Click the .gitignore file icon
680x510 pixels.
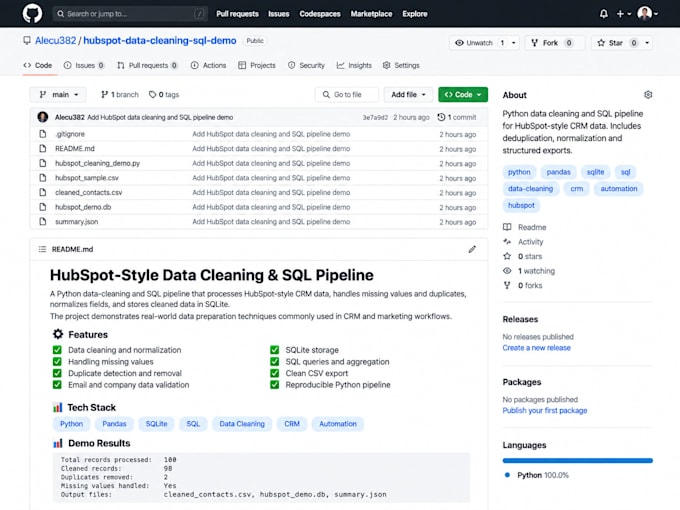42,134
